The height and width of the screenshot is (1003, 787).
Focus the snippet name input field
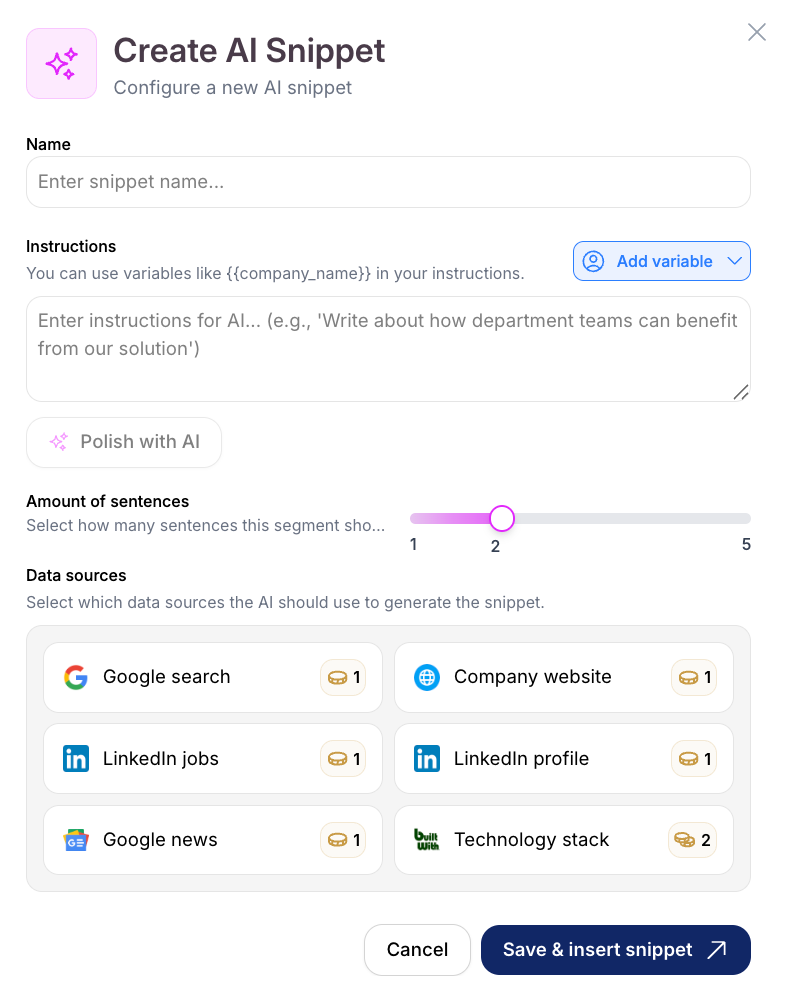[x=388, y=182]
